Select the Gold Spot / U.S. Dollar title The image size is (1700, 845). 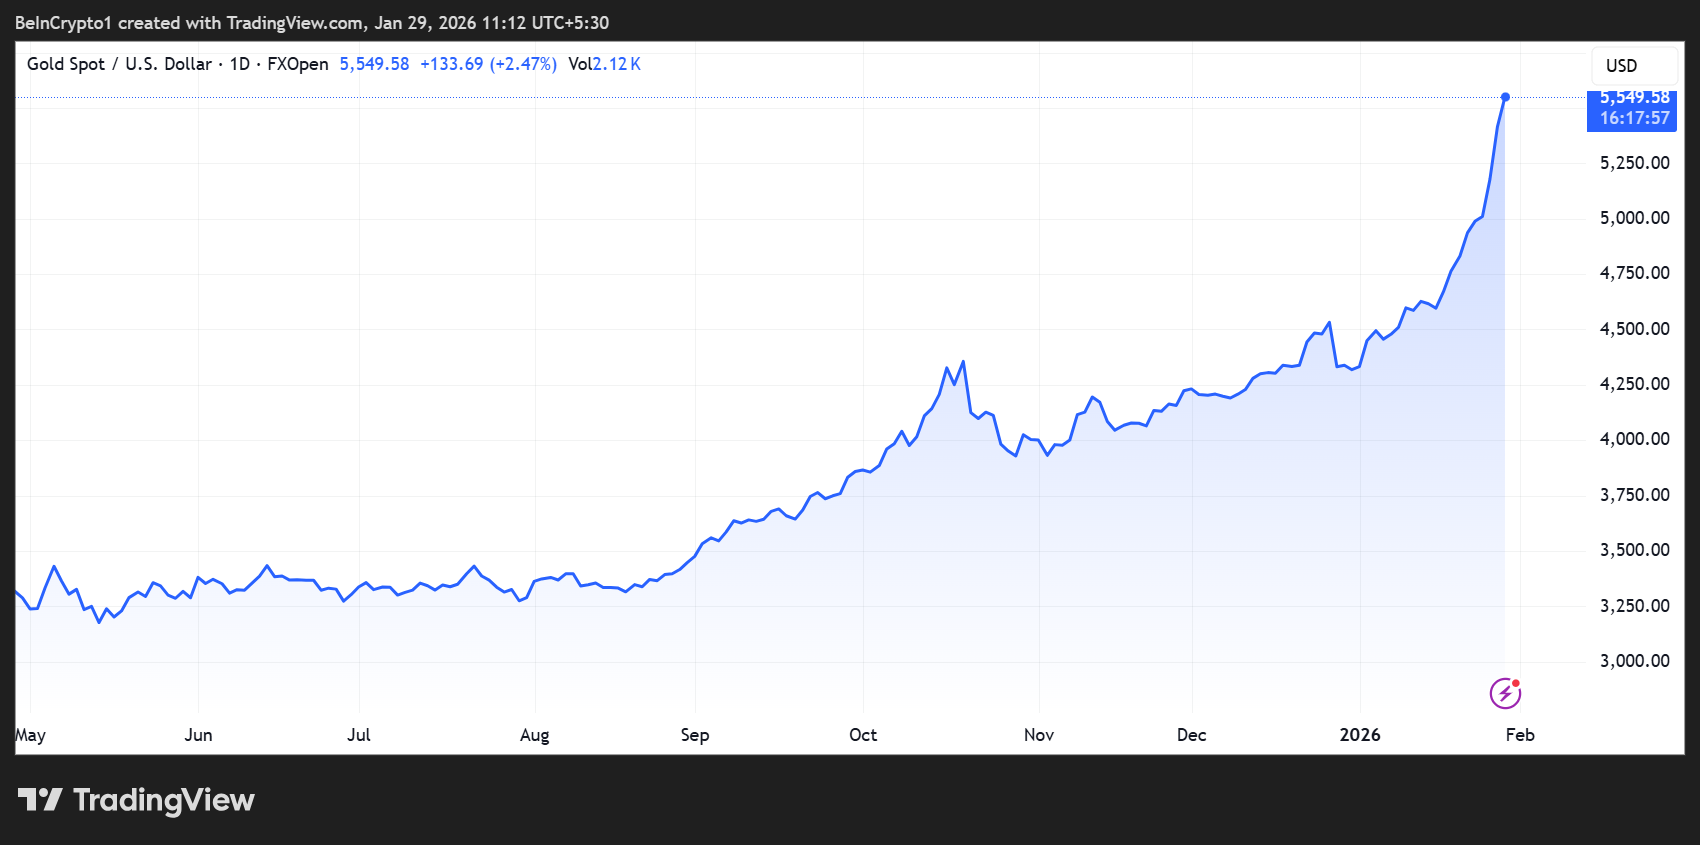119,64
